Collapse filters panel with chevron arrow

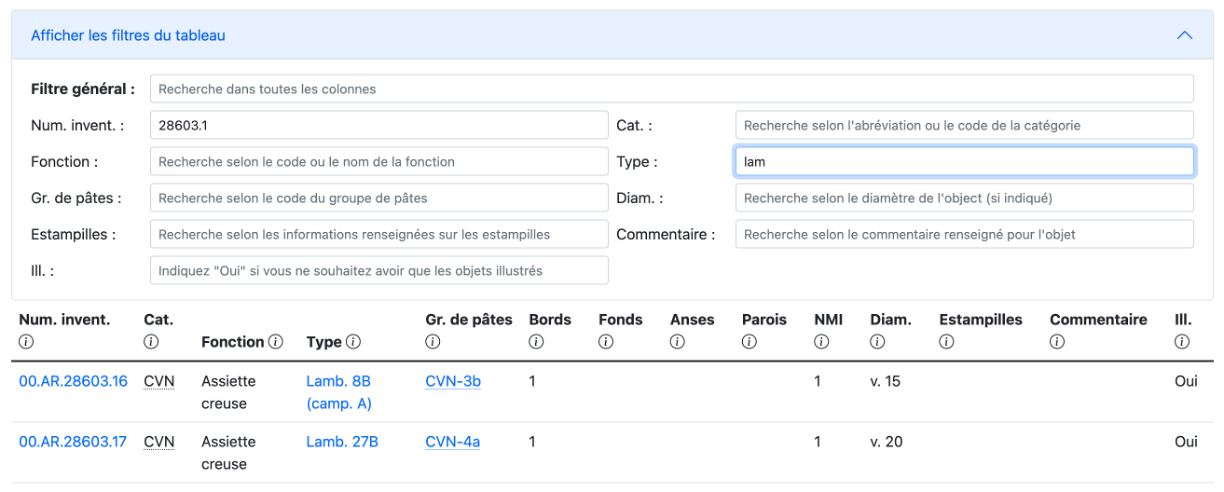click(x=1185, y=35)
